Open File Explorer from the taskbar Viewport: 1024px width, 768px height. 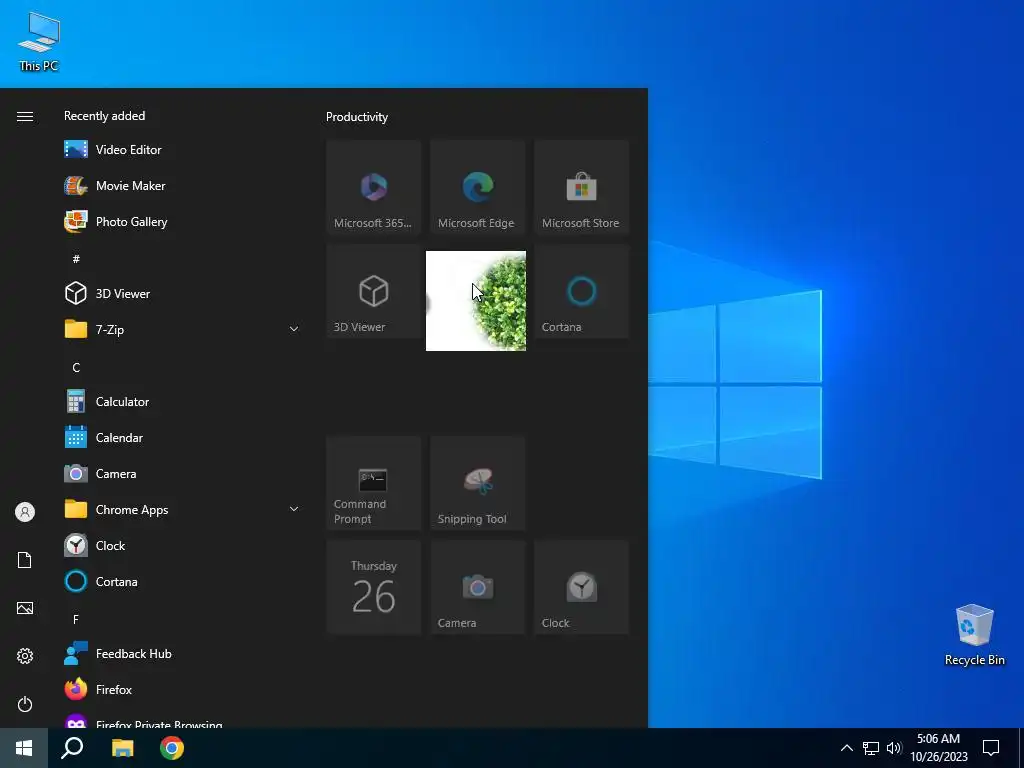pos(122,748)
